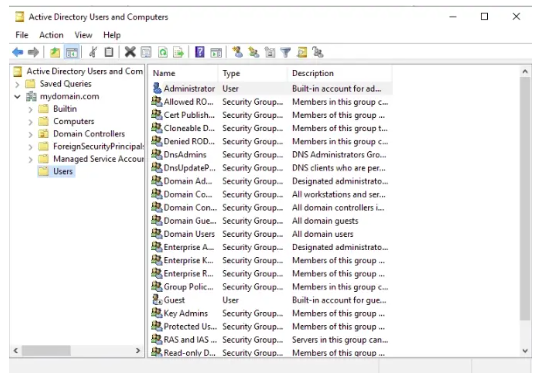Click the vertical scrollbar thumb
This screenshot has width=539, height=381.
click(x=525, y=198)
